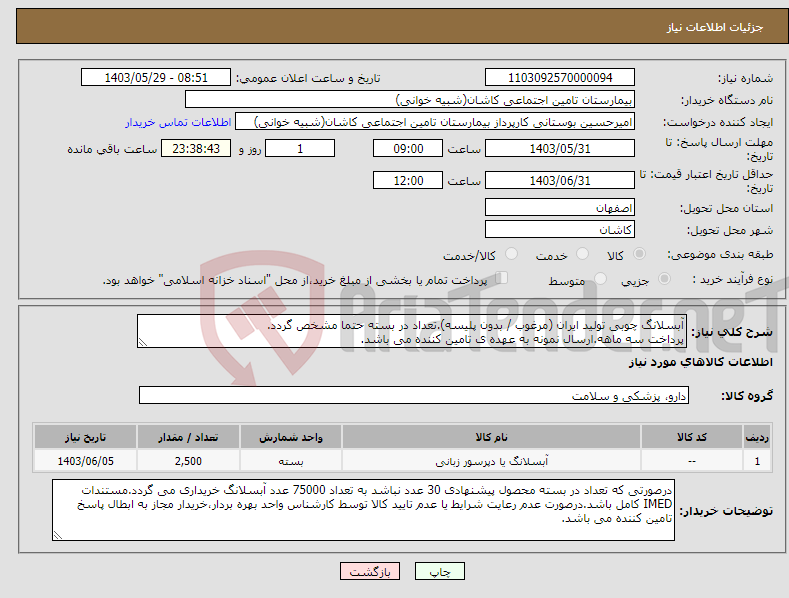
Task: Select the جزیی purchase type radio
Action: (664, 278)
